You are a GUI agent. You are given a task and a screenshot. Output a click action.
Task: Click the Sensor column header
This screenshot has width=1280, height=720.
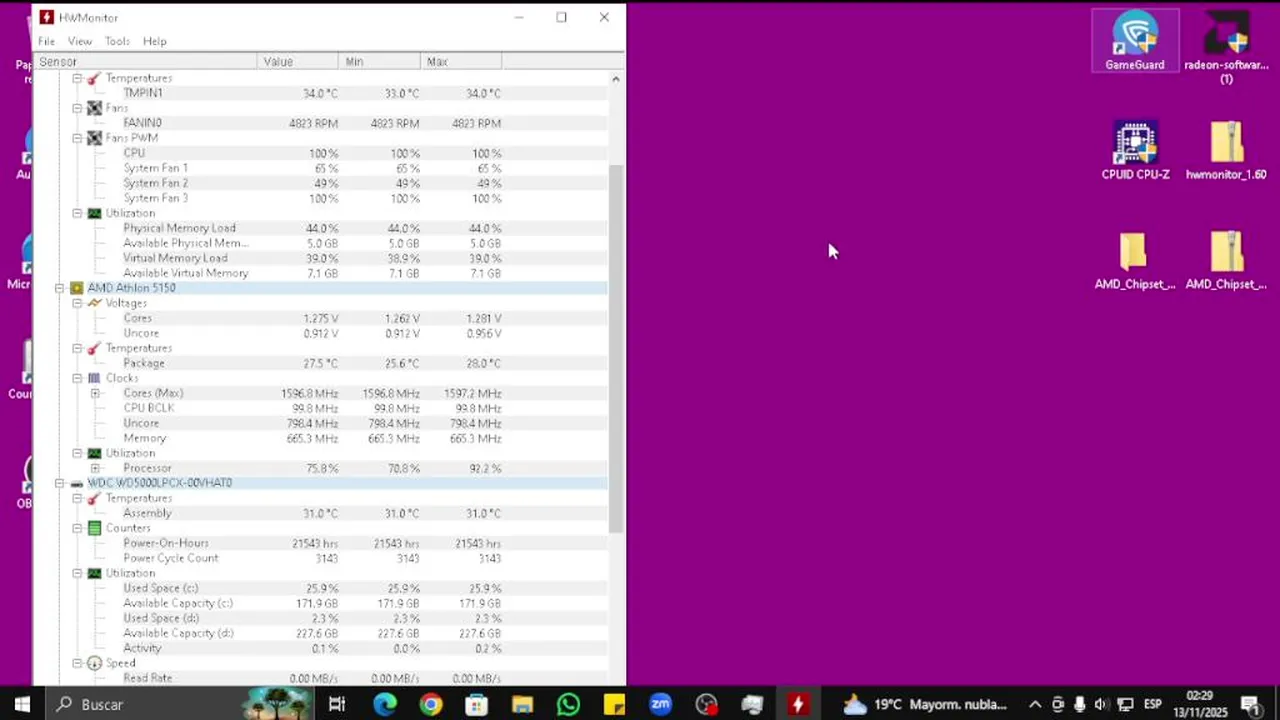click(146, 62)
